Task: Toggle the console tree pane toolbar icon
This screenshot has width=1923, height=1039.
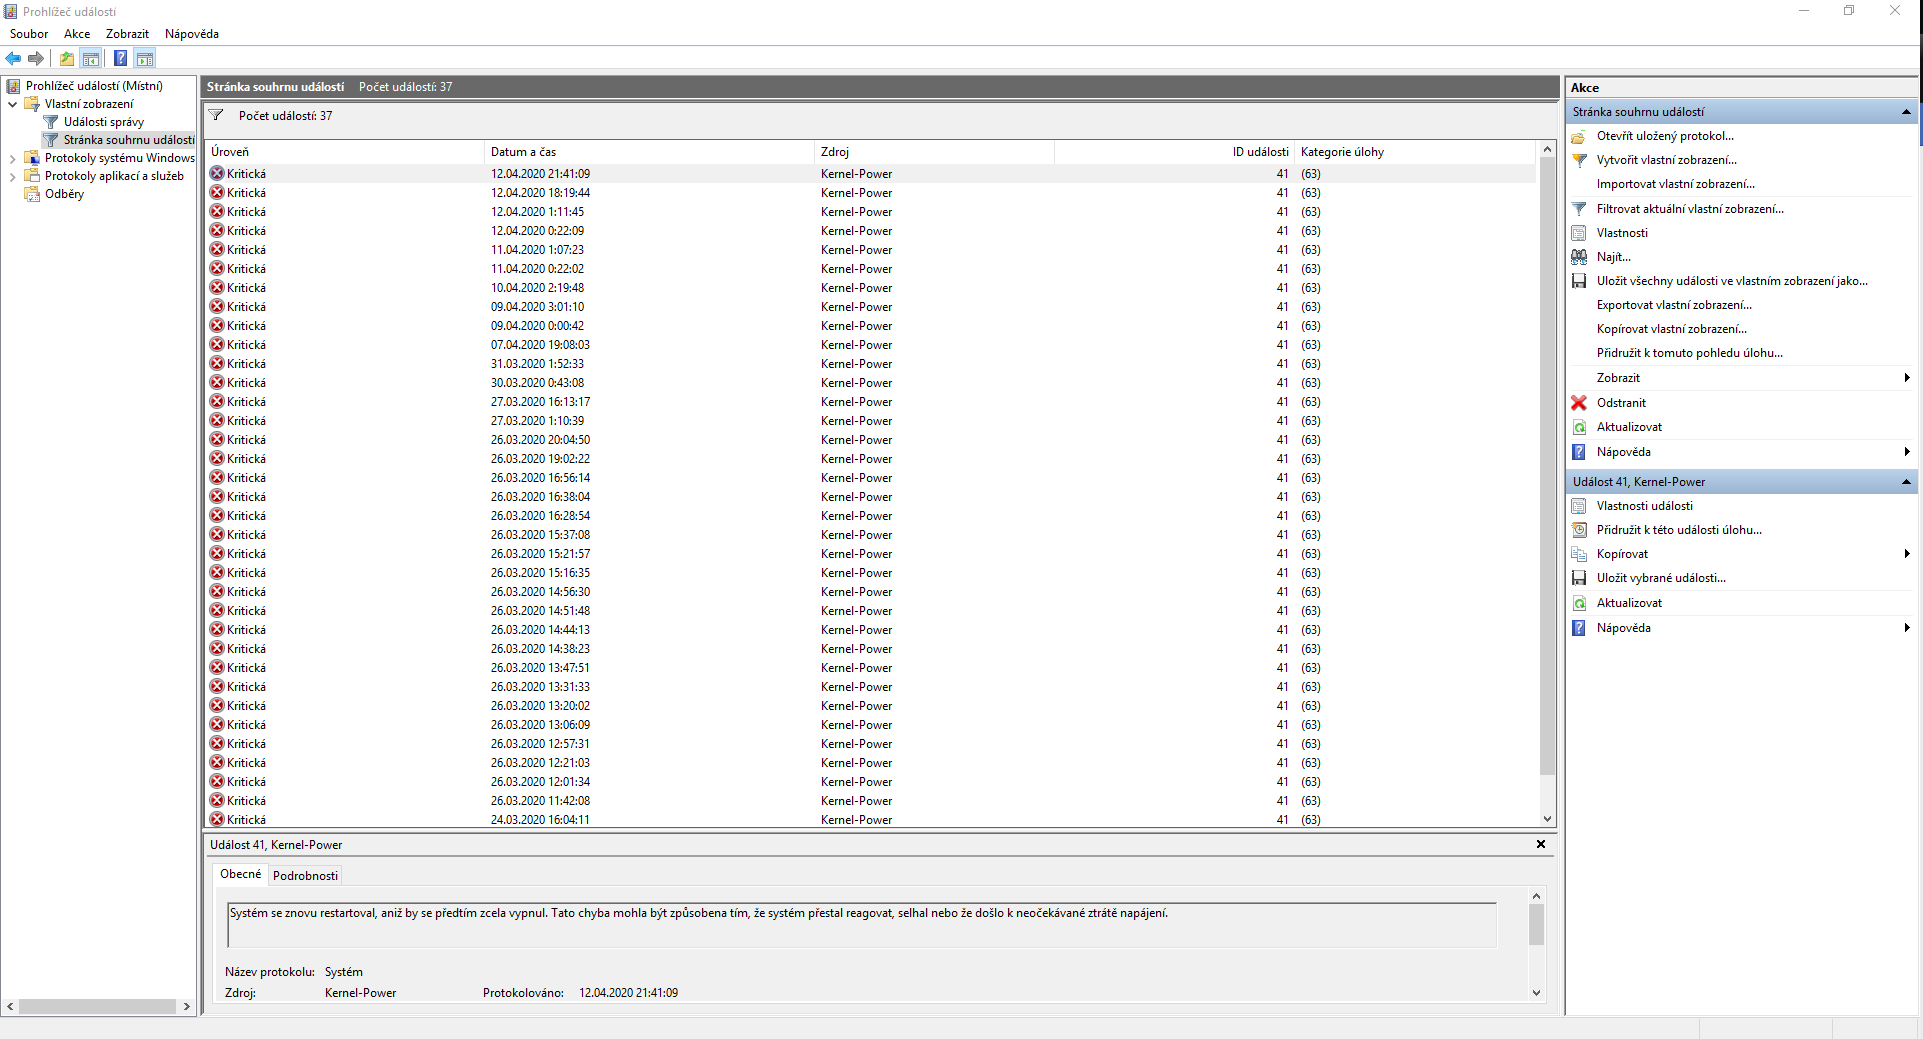Action: tap(91, 58)
